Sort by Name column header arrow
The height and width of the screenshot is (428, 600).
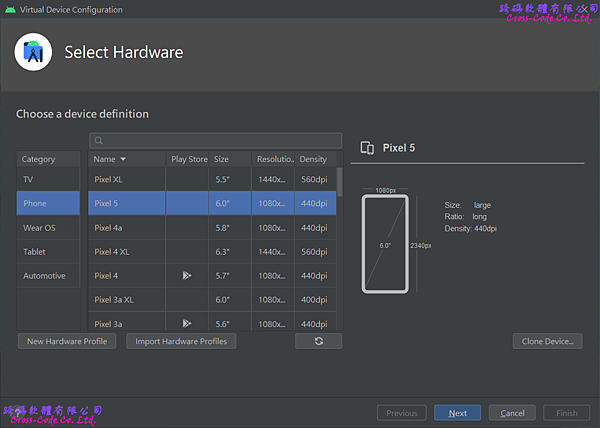(123, 159)
